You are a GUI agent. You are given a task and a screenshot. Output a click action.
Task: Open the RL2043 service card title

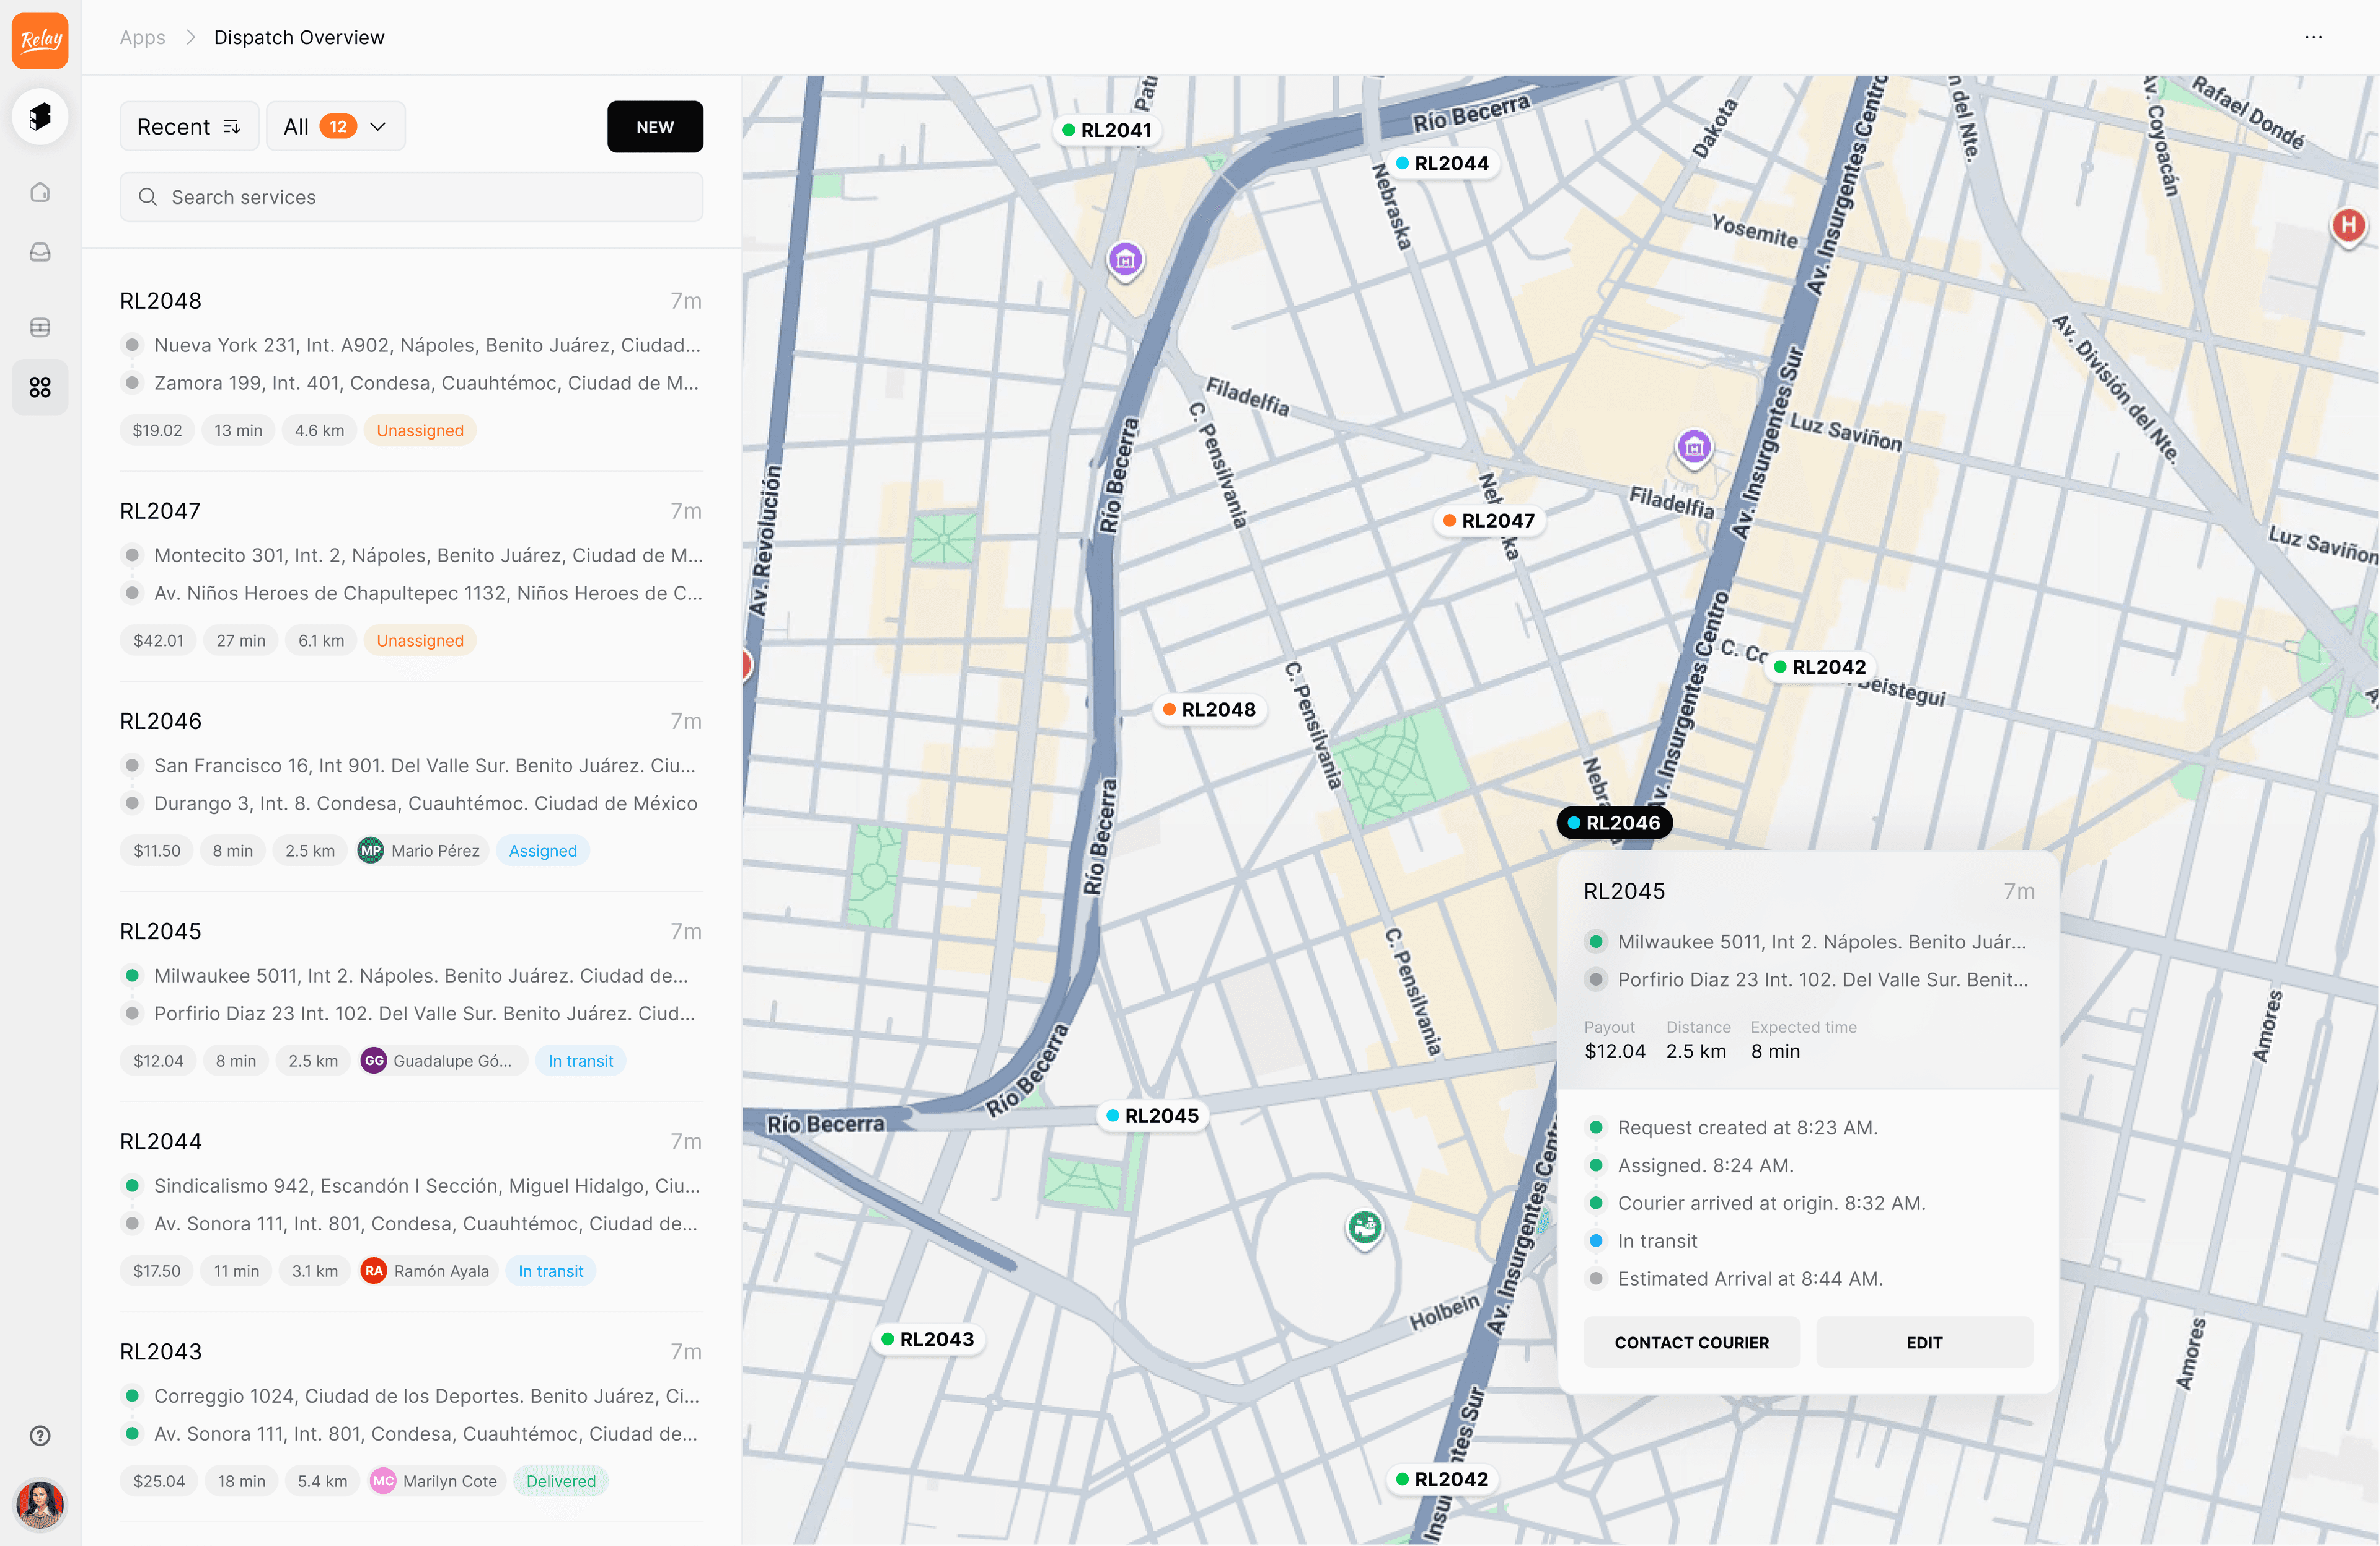[x=160, y=1351]
